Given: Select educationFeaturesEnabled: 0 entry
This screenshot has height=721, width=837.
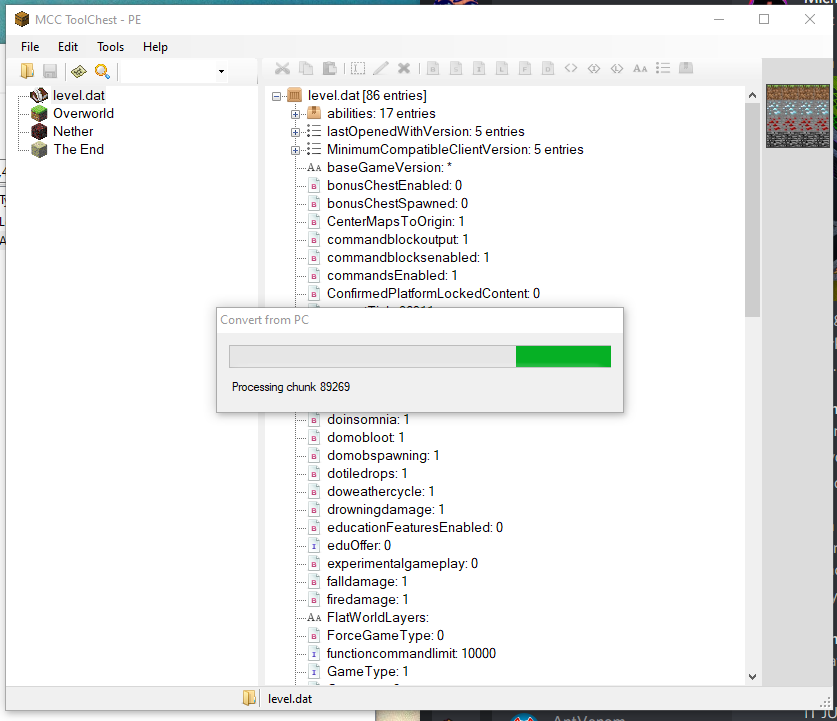Looking at the screenshot, I should [415, 528].
